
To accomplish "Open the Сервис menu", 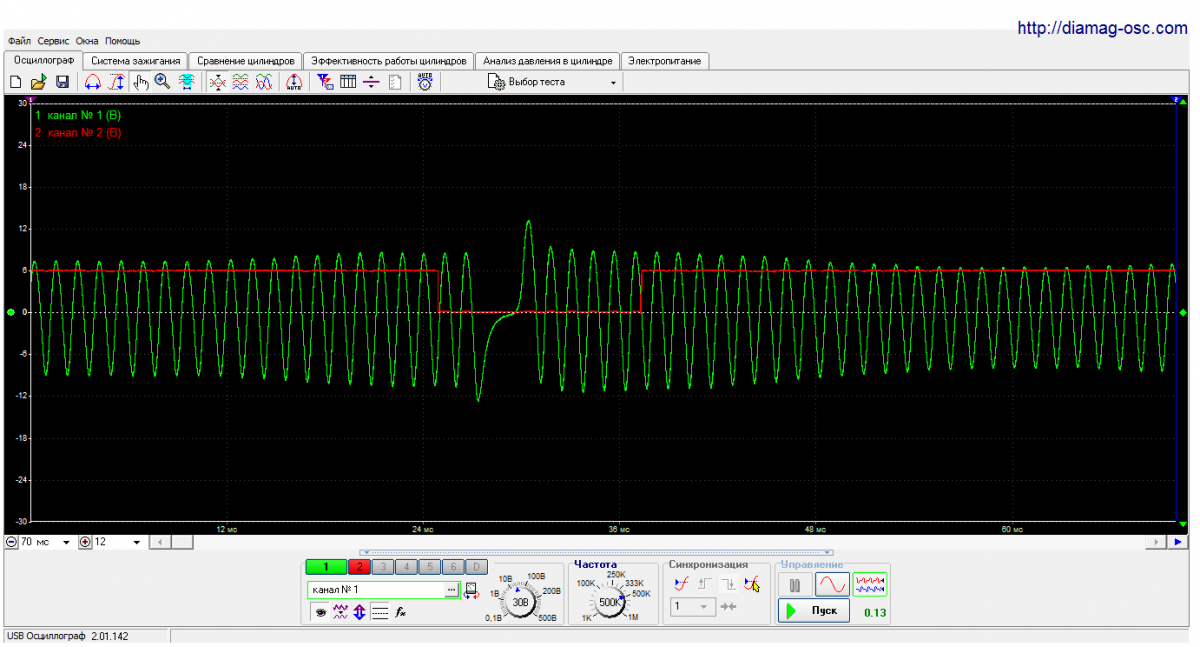I will tap(53, 41).
